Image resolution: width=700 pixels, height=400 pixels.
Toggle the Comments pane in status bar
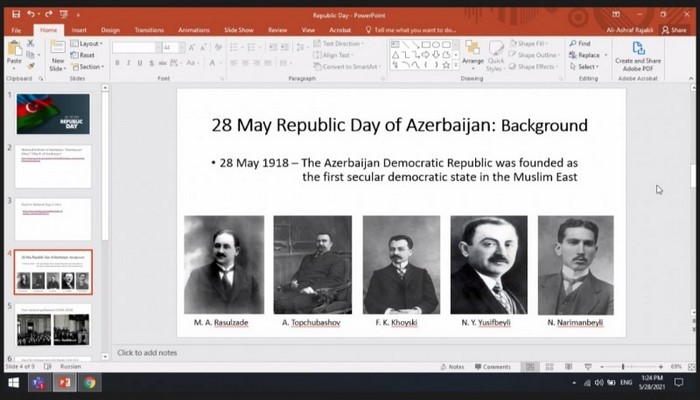[x=491, y=367]
